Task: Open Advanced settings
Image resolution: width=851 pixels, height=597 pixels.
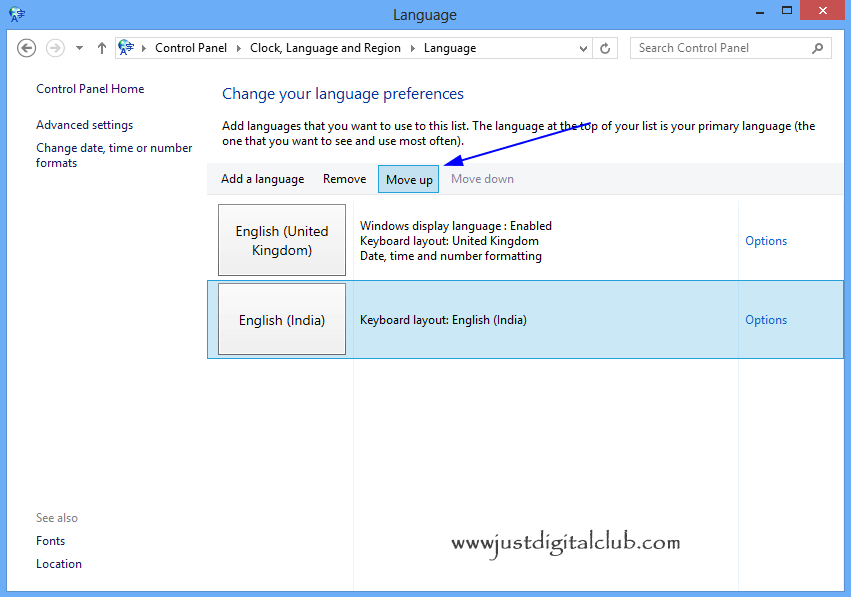Action: [x=85, y=125]
